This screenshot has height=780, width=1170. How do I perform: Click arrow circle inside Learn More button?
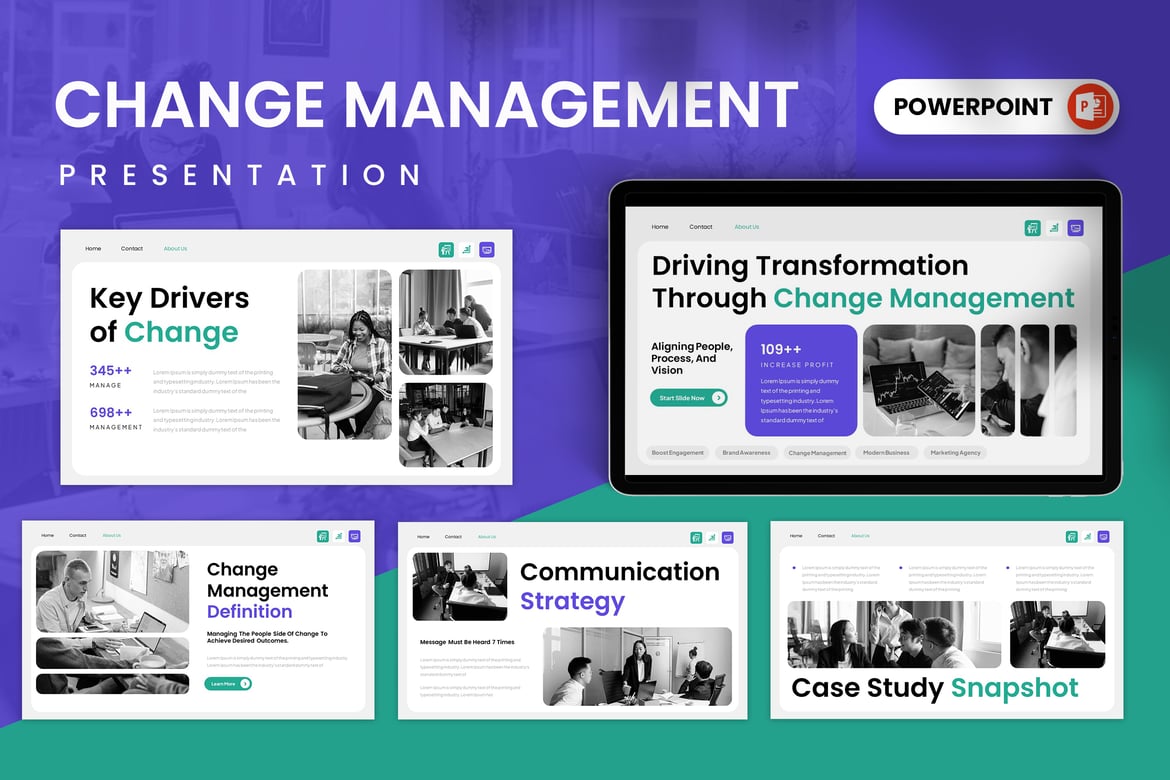click(245, 684)
